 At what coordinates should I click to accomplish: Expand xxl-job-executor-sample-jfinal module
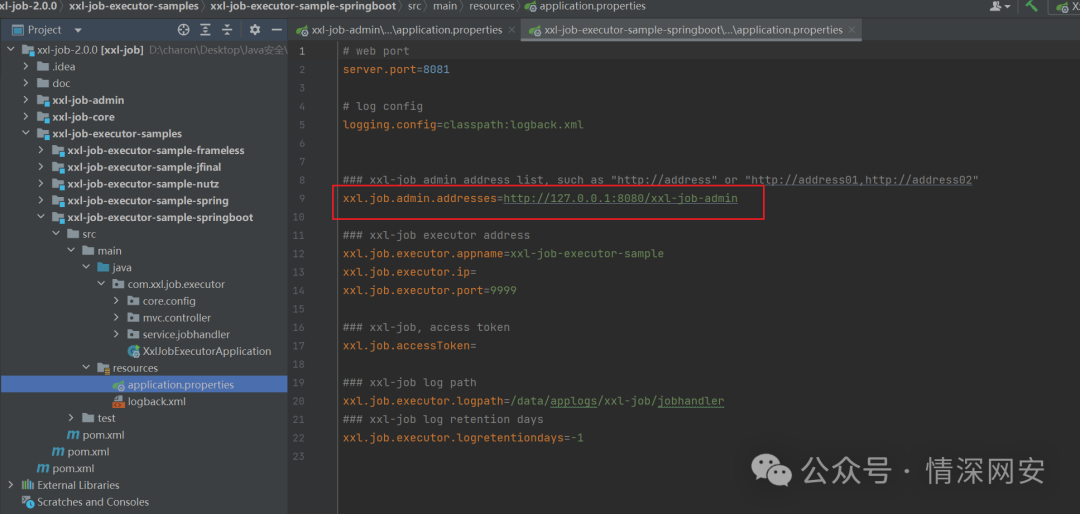click(41, 167)
